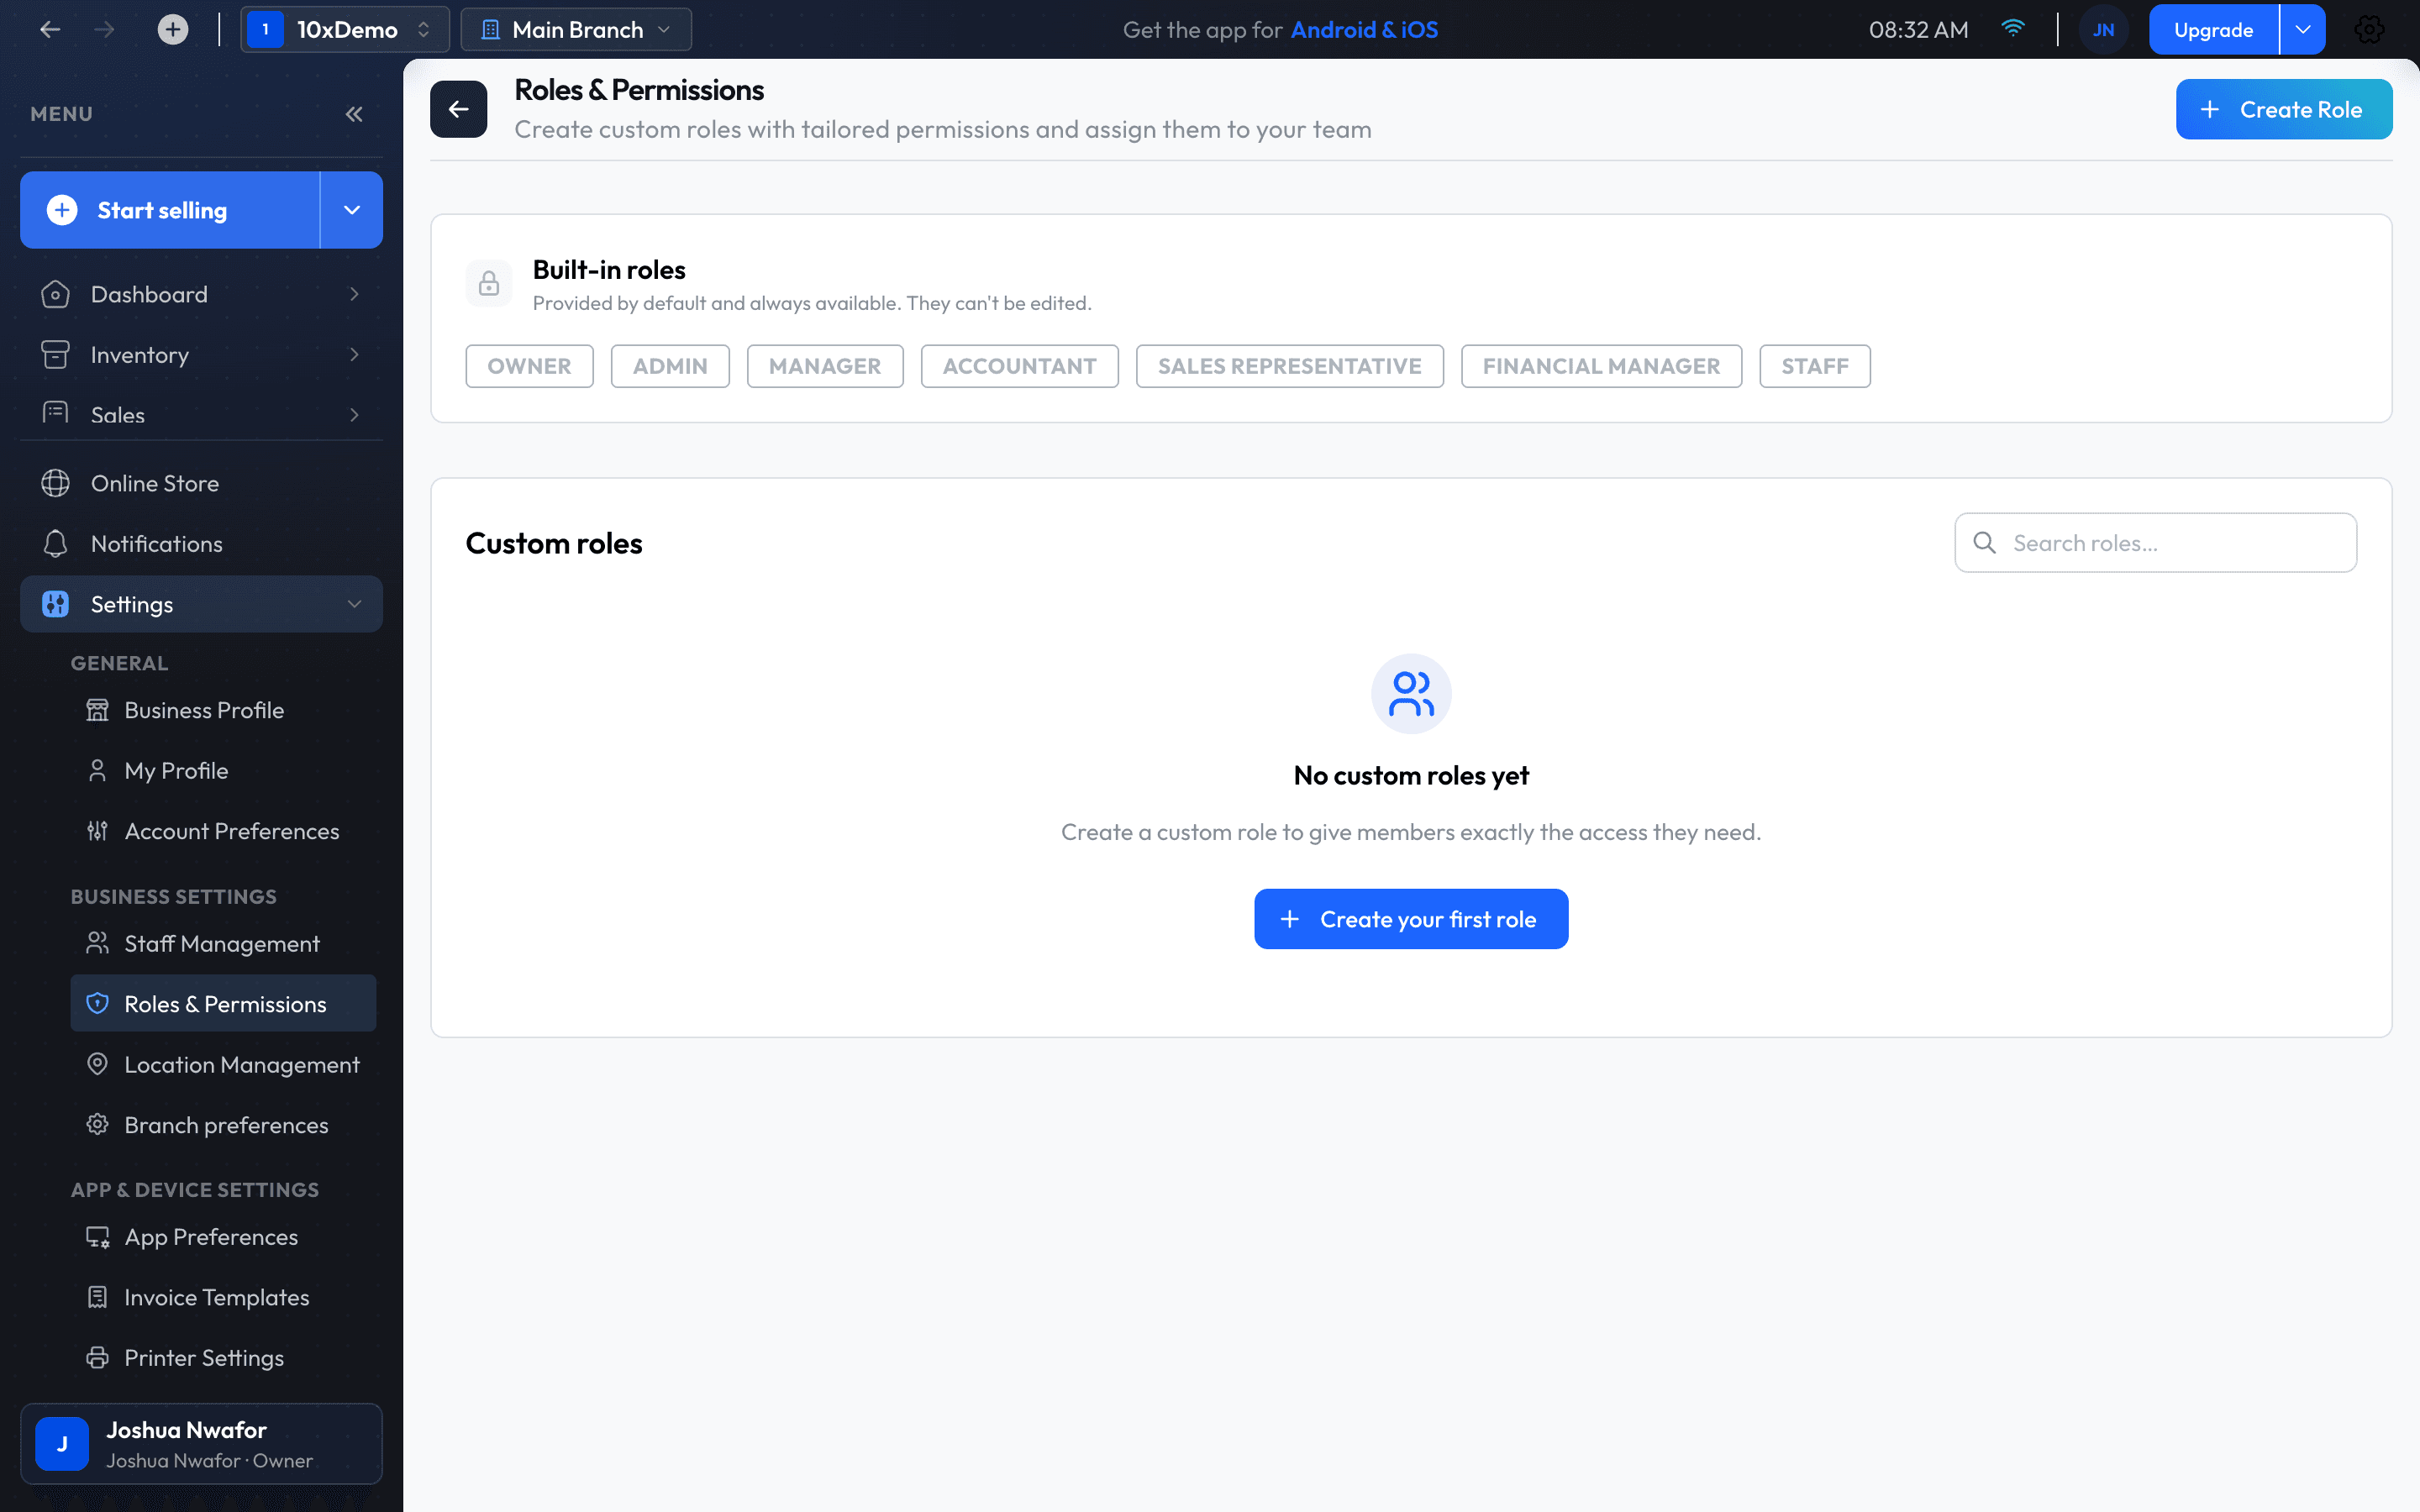Expand the Sales submenu chevron

tap(354, 414)
